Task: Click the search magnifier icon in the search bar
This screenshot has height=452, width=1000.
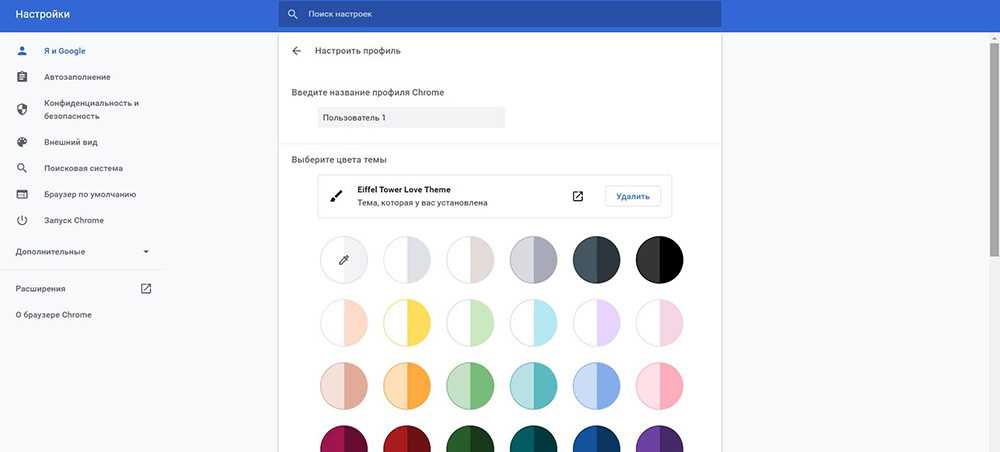Action: pos(293,14)
